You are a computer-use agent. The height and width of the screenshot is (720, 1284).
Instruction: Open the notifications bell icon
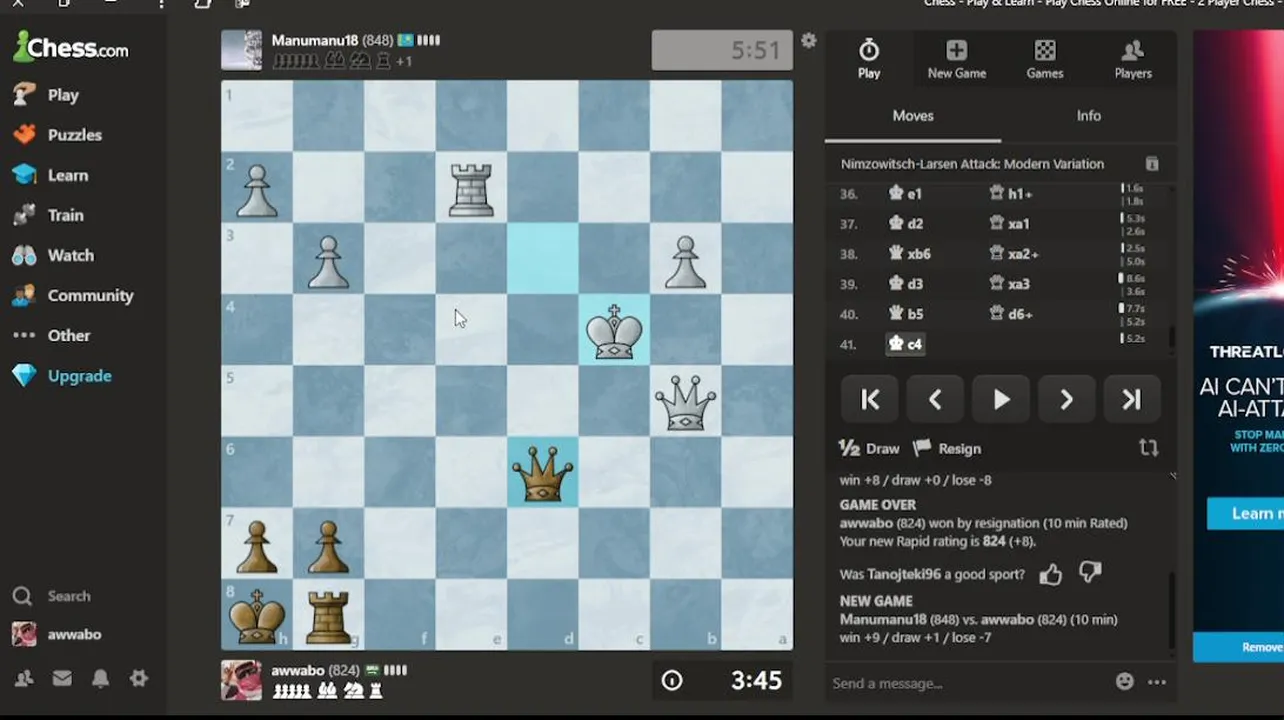[x=101, y=678]
